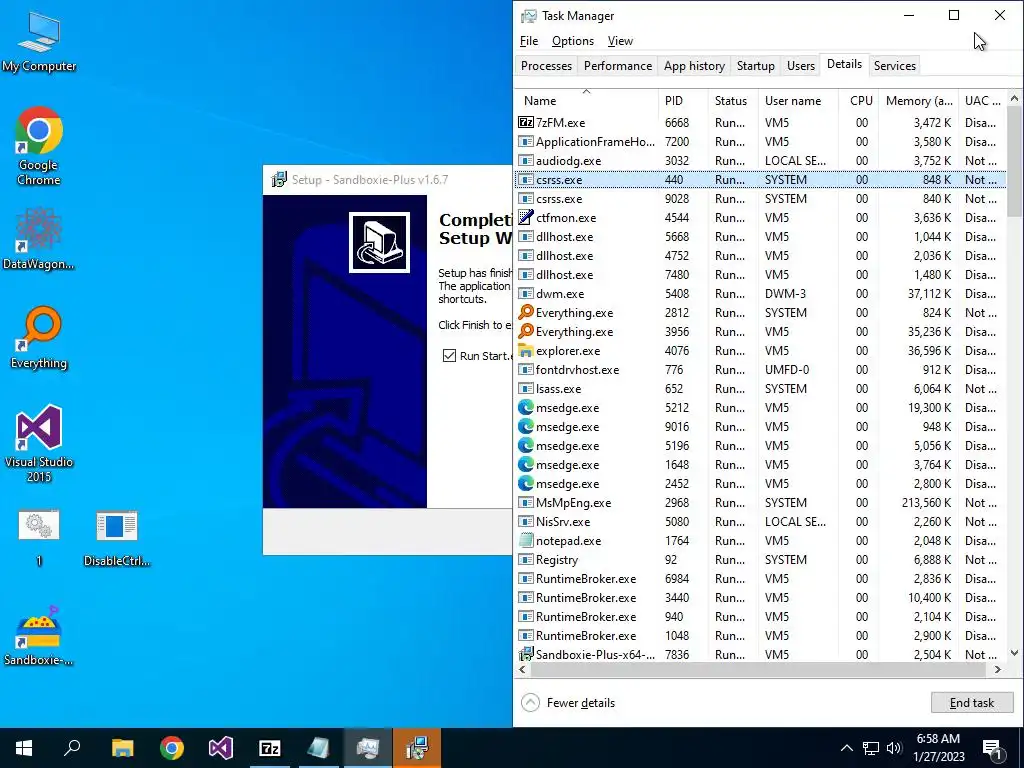Switch to the Processes tab
Screen dimensions: 1024x768
pos(546,65)
